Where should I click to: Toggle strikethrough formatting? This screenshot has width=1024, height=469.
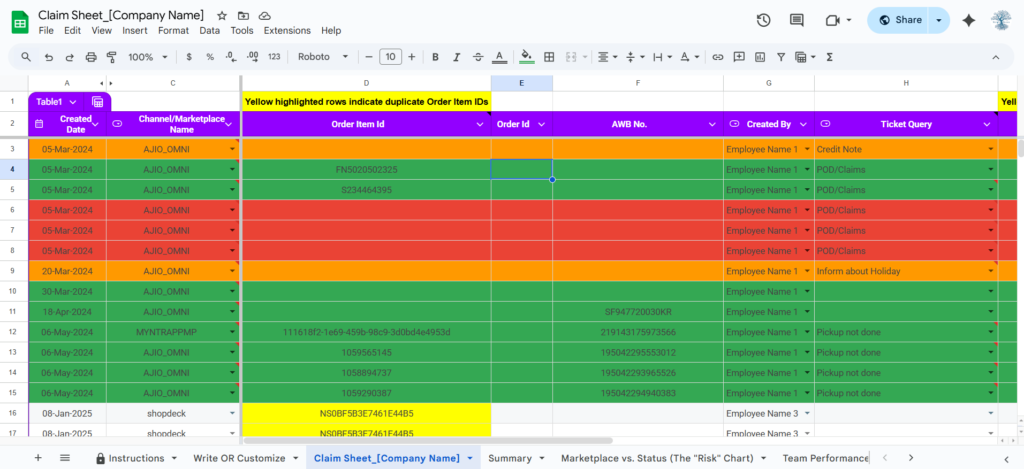coord(479,57)
